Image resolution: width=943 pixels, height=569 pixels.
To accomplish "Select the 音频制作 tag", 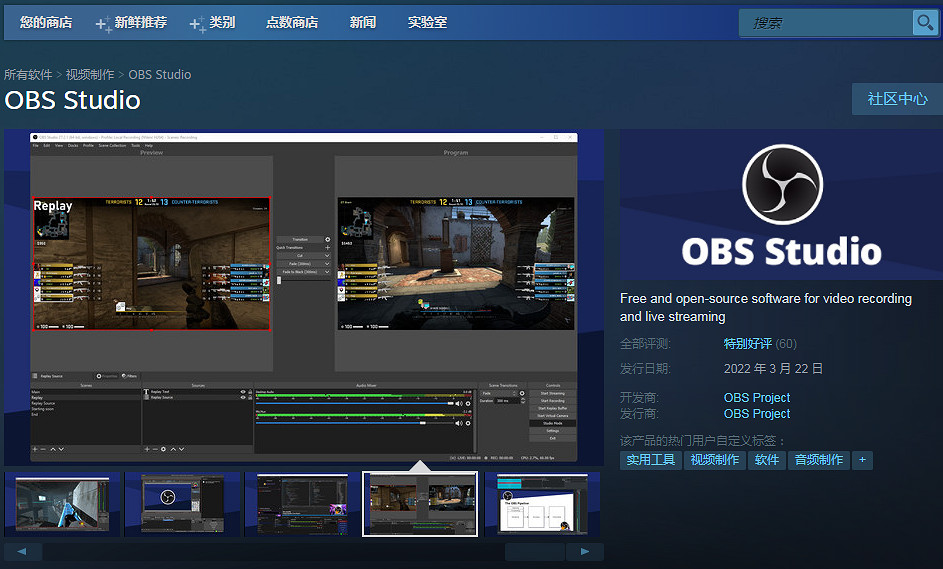I will click(x=818, y=460).
